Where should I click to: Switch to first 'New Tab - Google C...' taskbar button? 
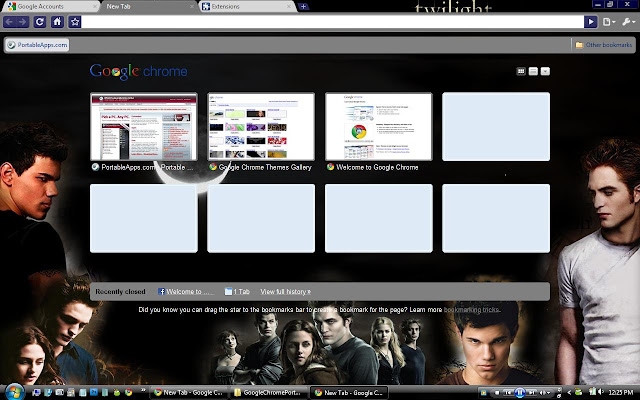click(x=189, y=393)
